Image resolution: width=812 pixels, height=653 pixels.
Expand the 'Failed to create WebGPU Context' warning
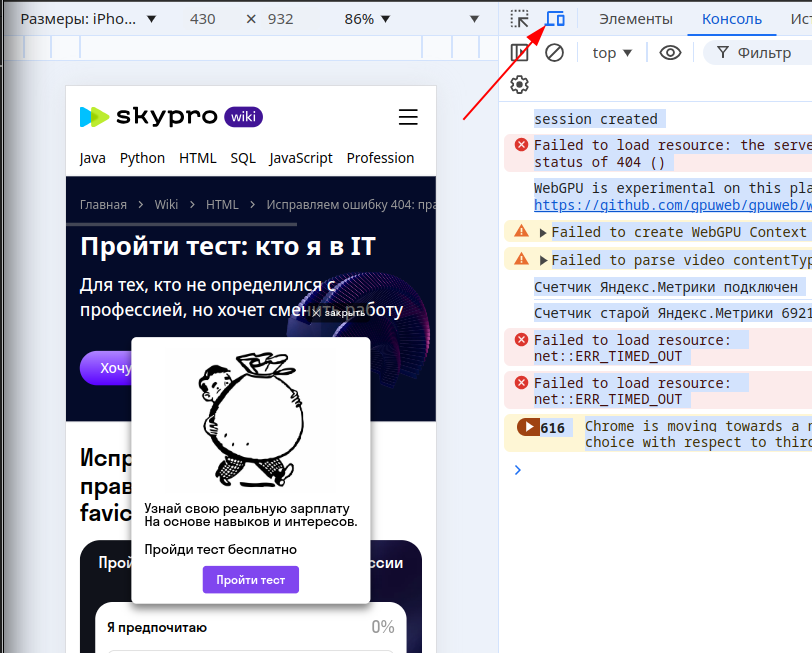(x=543, y=232)
